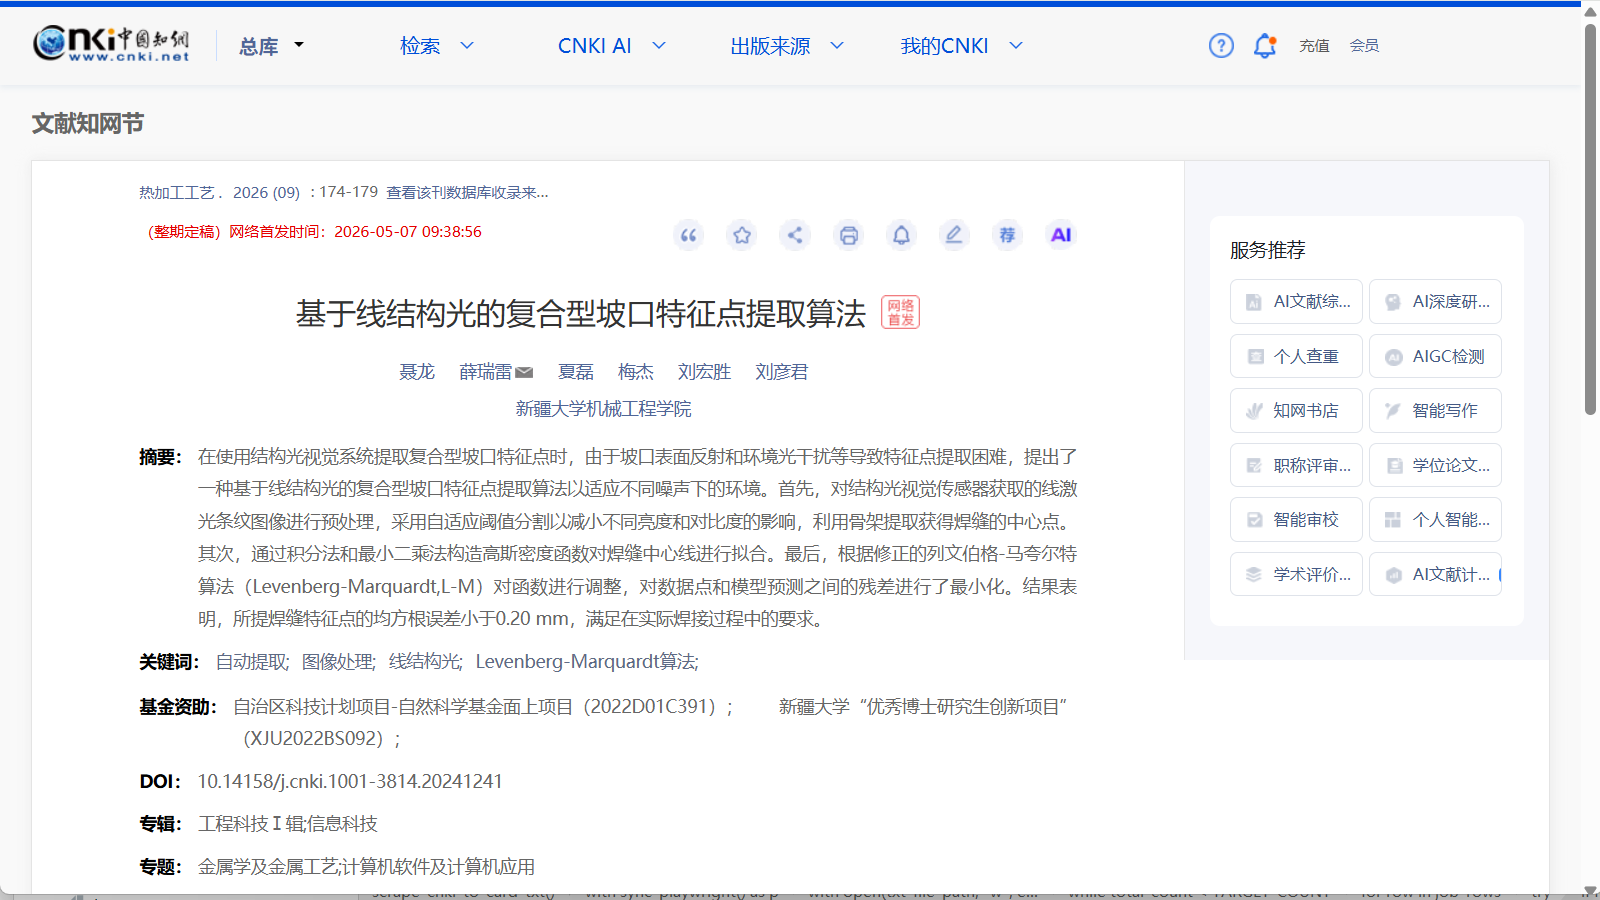The width and height of the screenshot is (1600, 900).
Task: Click the pencil note icon
Action: pyautogui.click(x=954, y=235)
